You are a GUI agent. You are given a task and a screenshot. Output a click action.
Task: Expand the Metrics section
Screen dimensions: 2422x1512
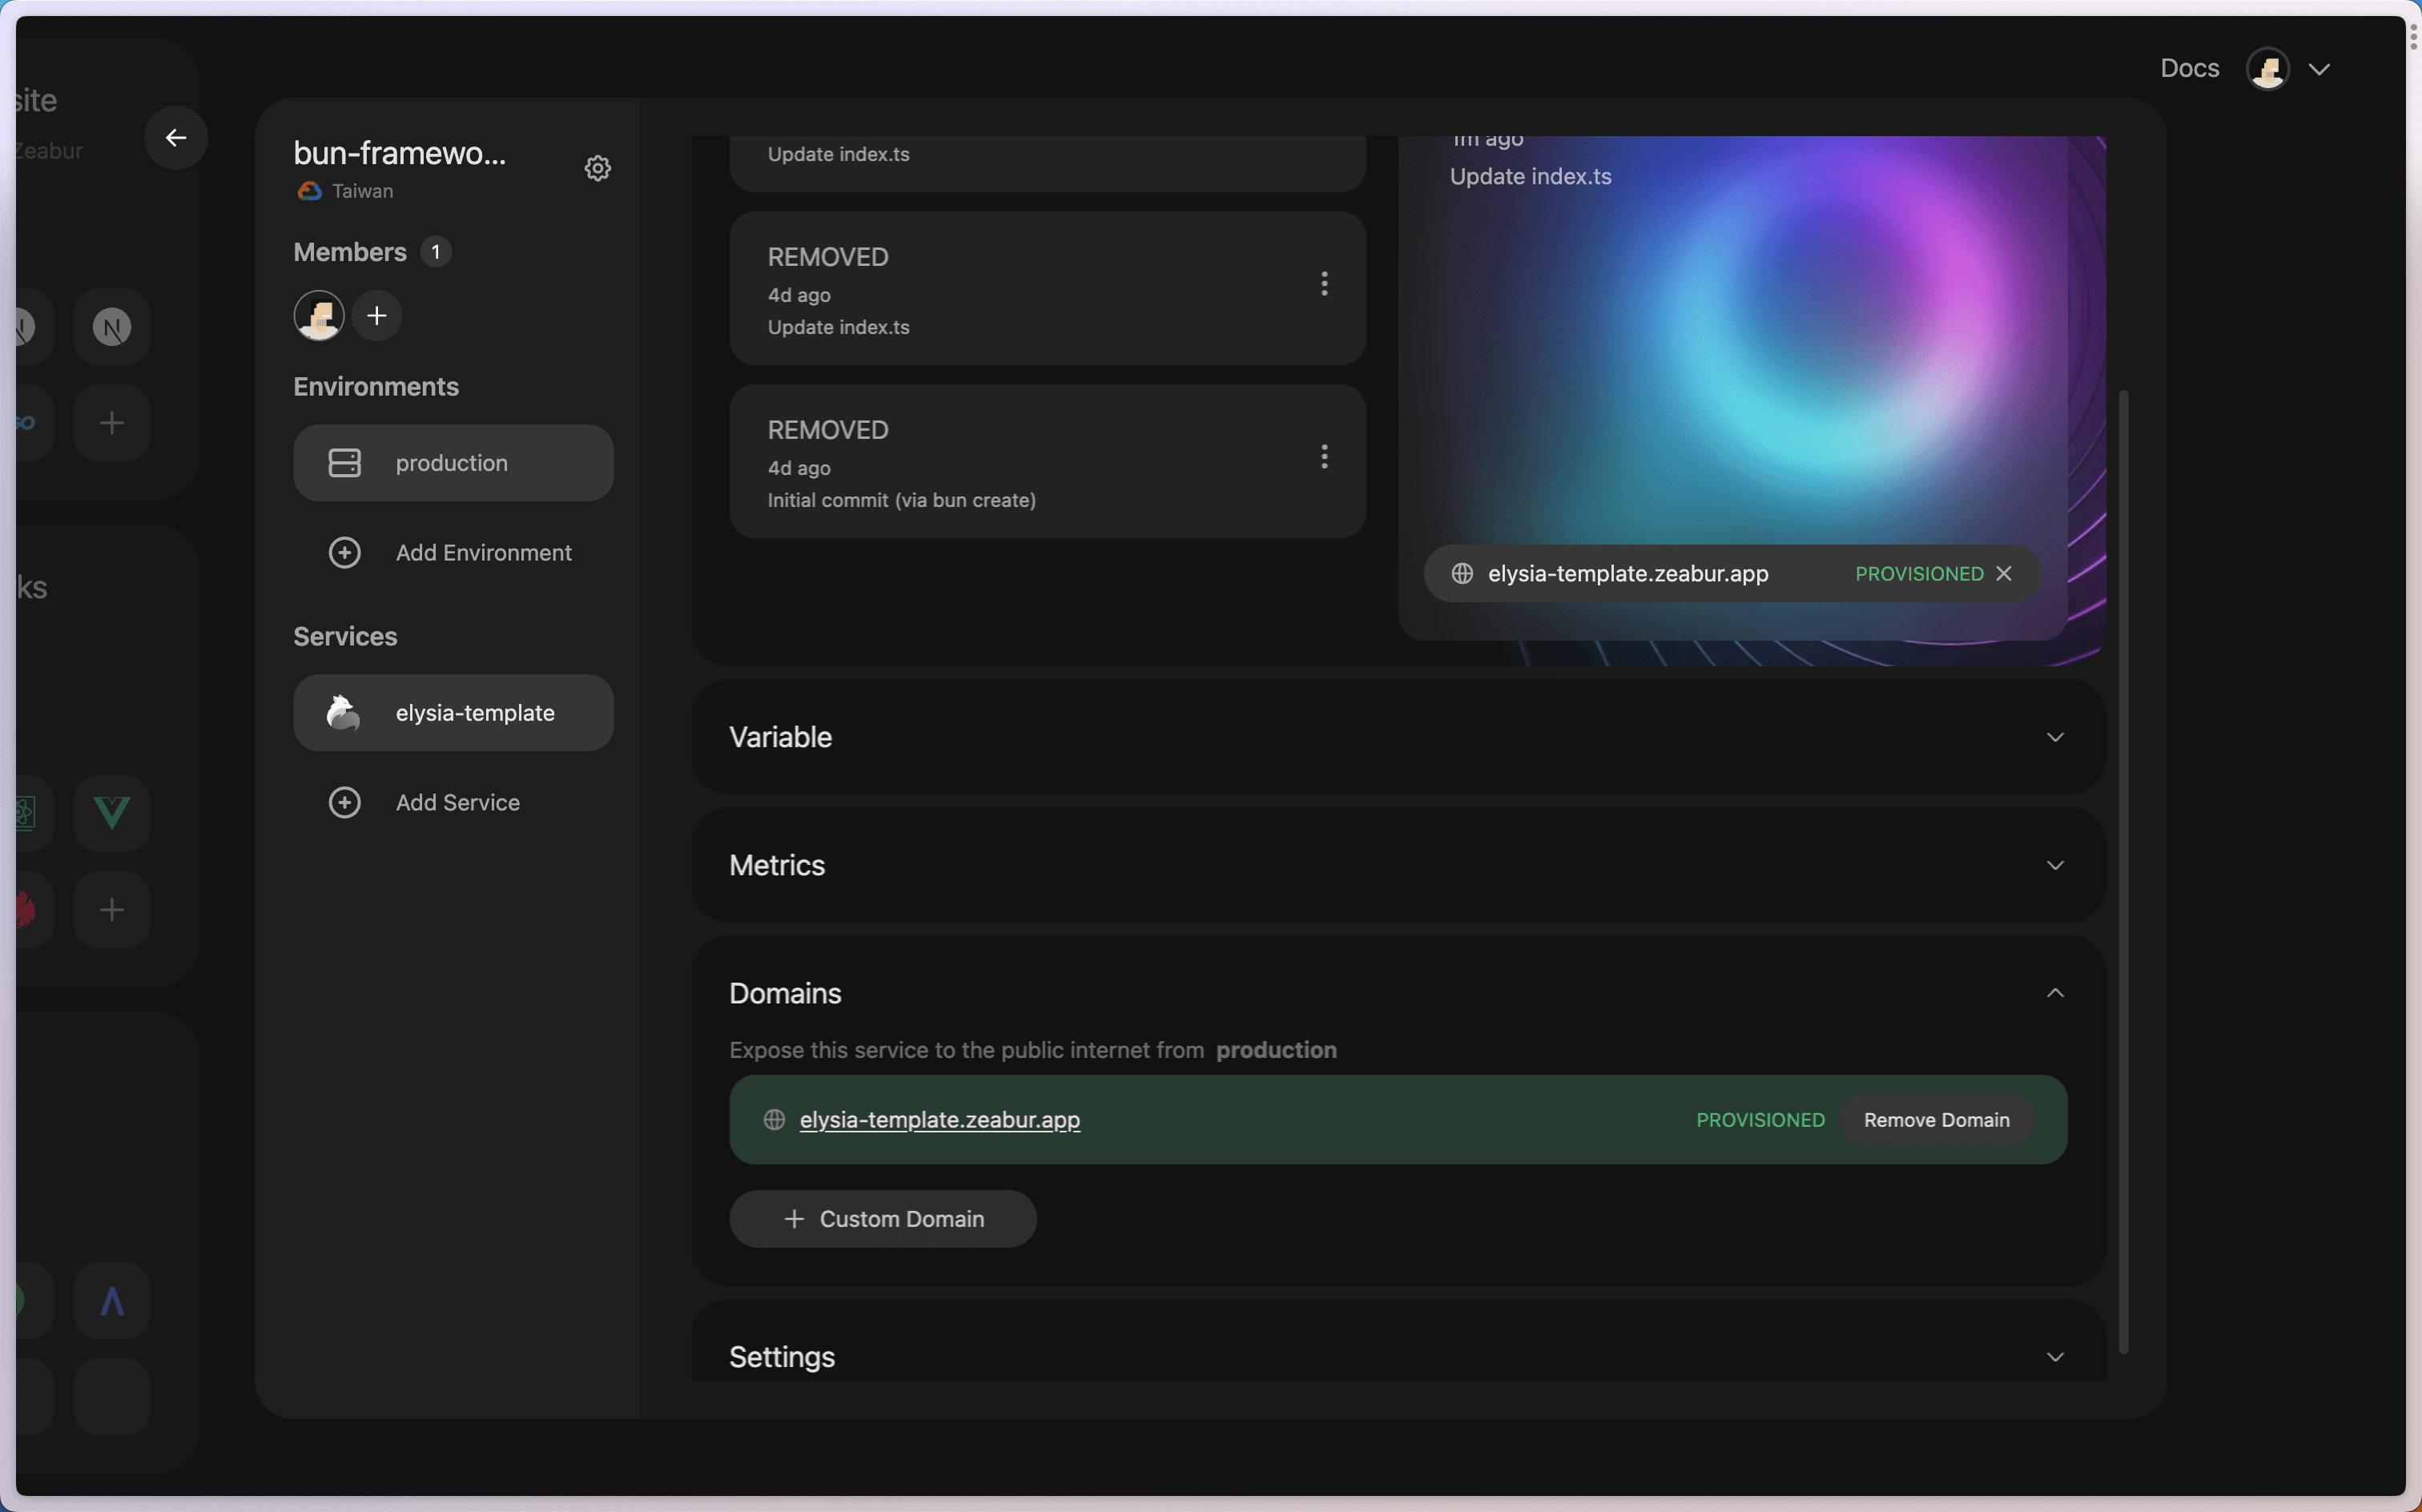point(1398,866)
